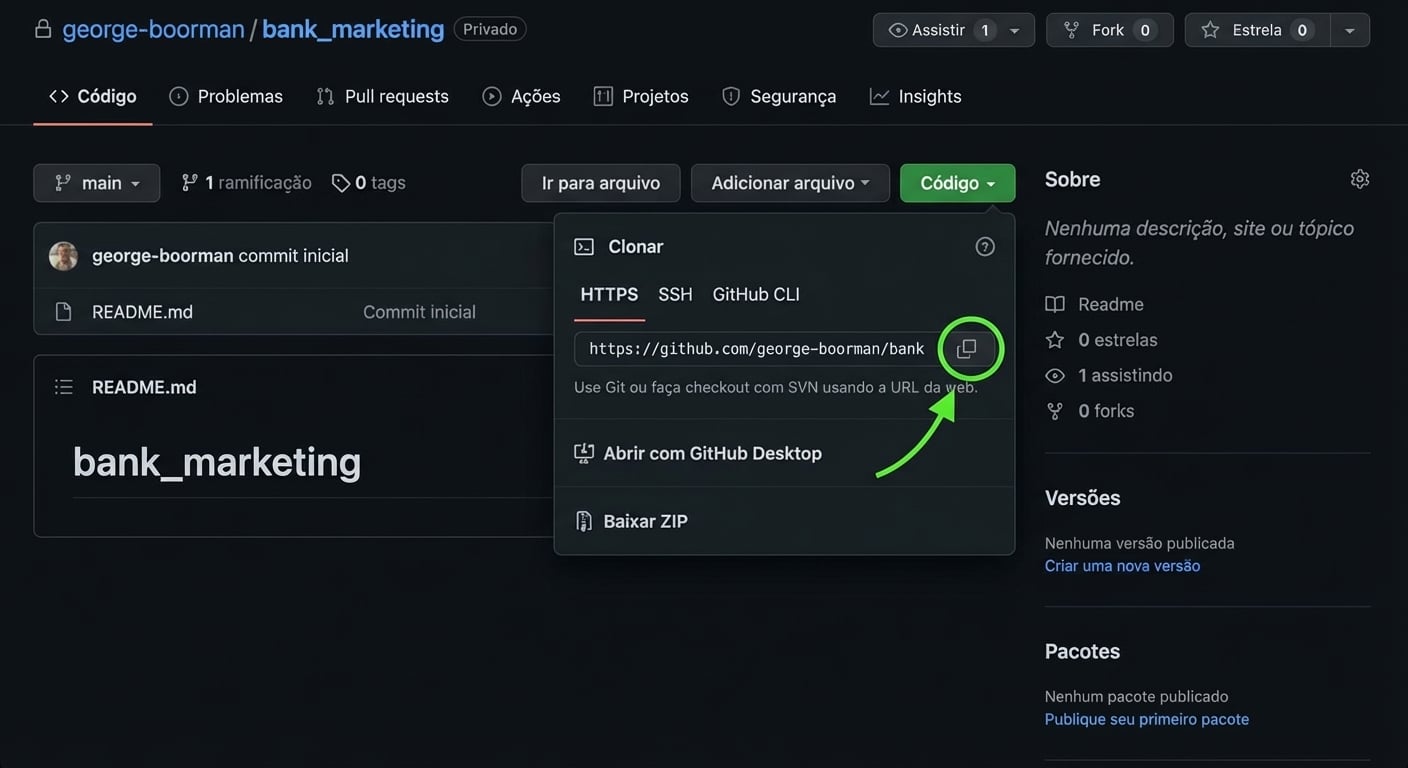The image size is (1408, 768).
Task: Open the Insights tab
Action: coord(916,97)
